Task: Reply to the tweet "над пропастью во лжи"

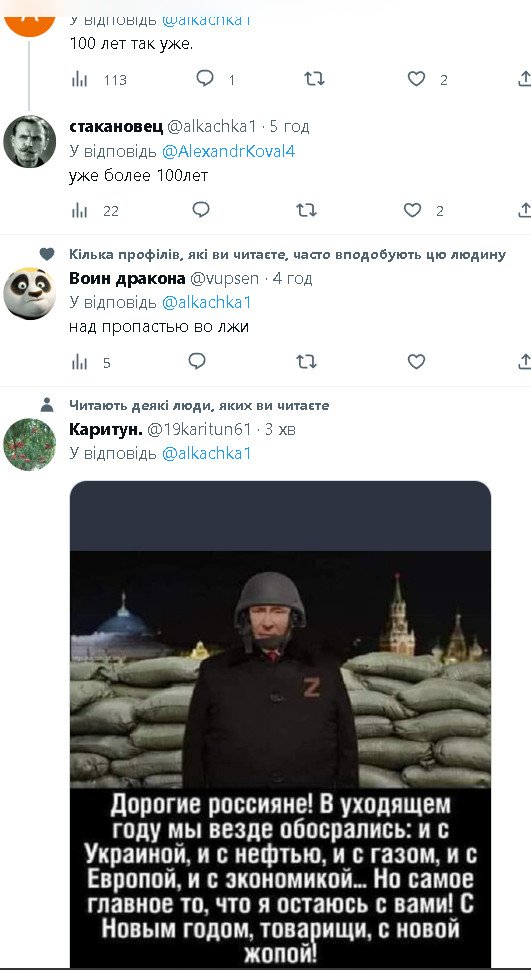Action: point(197,361)
